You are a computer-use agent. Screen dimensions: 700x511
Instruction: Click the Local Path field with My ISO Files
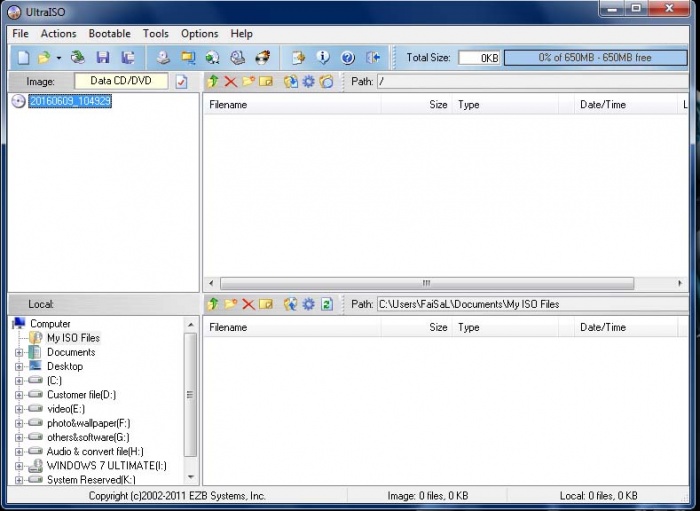(533, 304)
